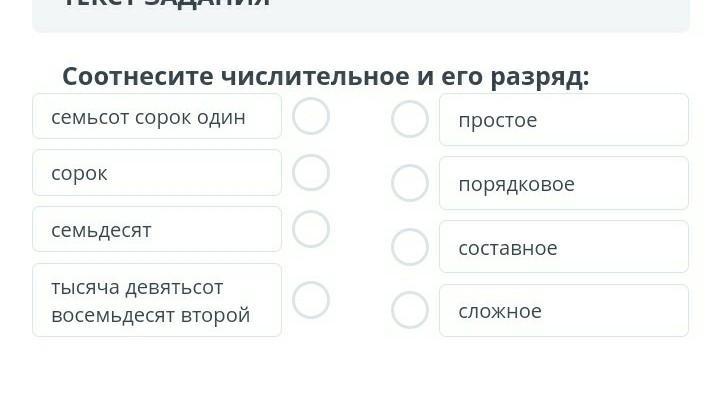Click the 'ТЕКСТ ЗАДАНИЯ' header title
This screenshot has width=720, height=419.
[166, 4]
